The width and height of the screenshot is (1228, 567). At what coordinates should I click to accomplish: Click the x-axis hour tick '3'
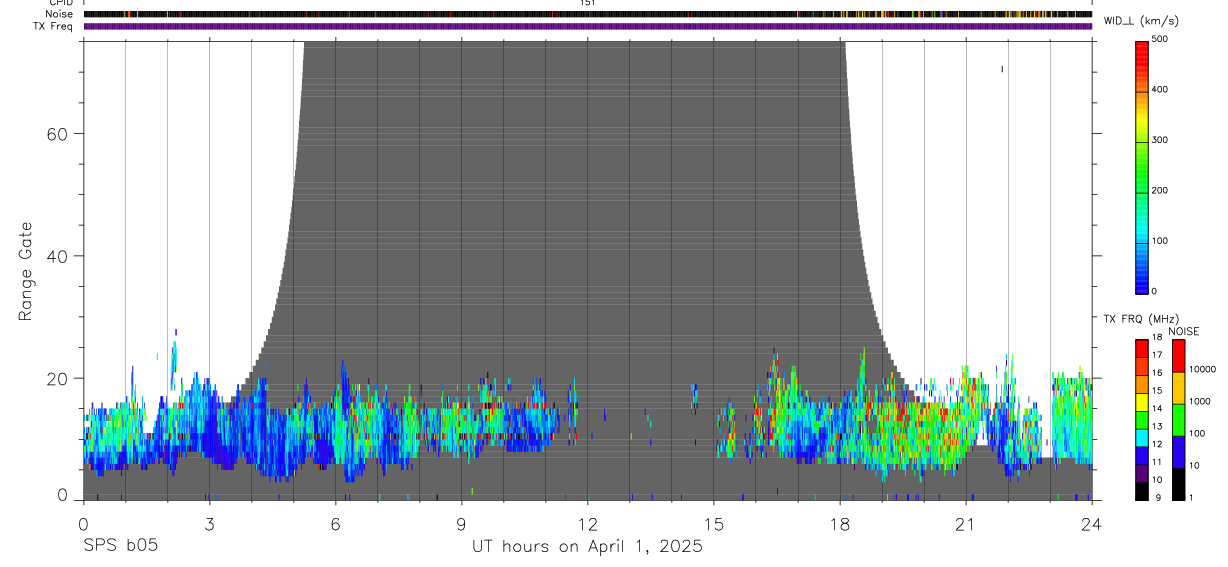[209, 523]
